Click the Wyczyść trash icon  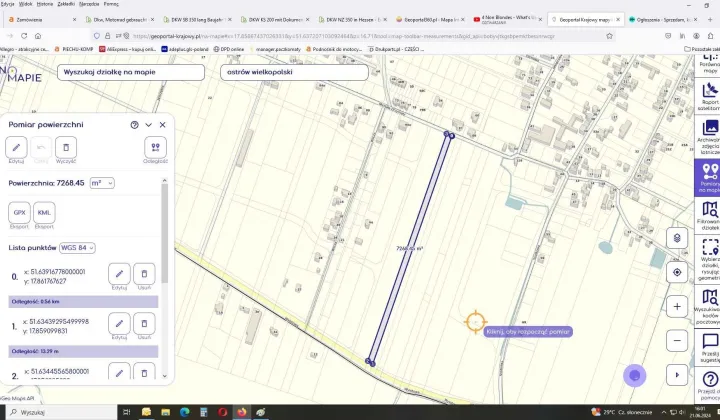[x=66, y=147]
